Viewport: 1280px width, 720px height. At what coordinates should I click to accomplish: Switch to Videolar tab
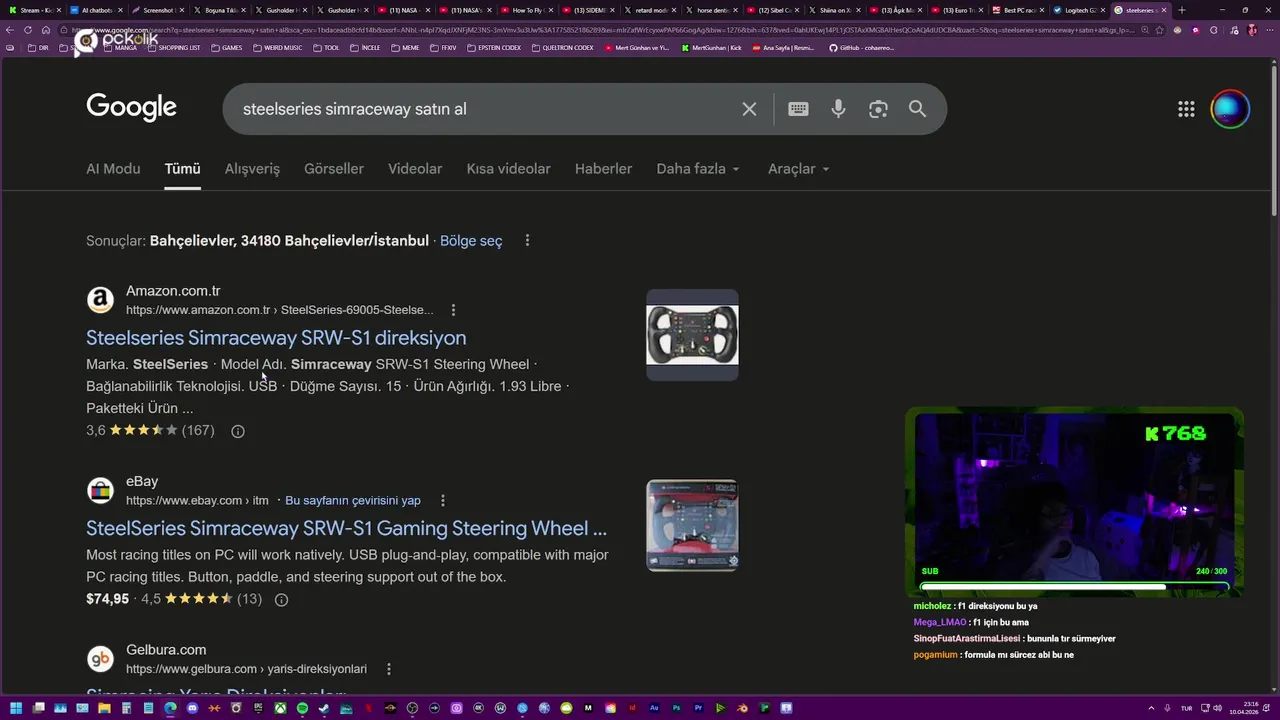415,169
